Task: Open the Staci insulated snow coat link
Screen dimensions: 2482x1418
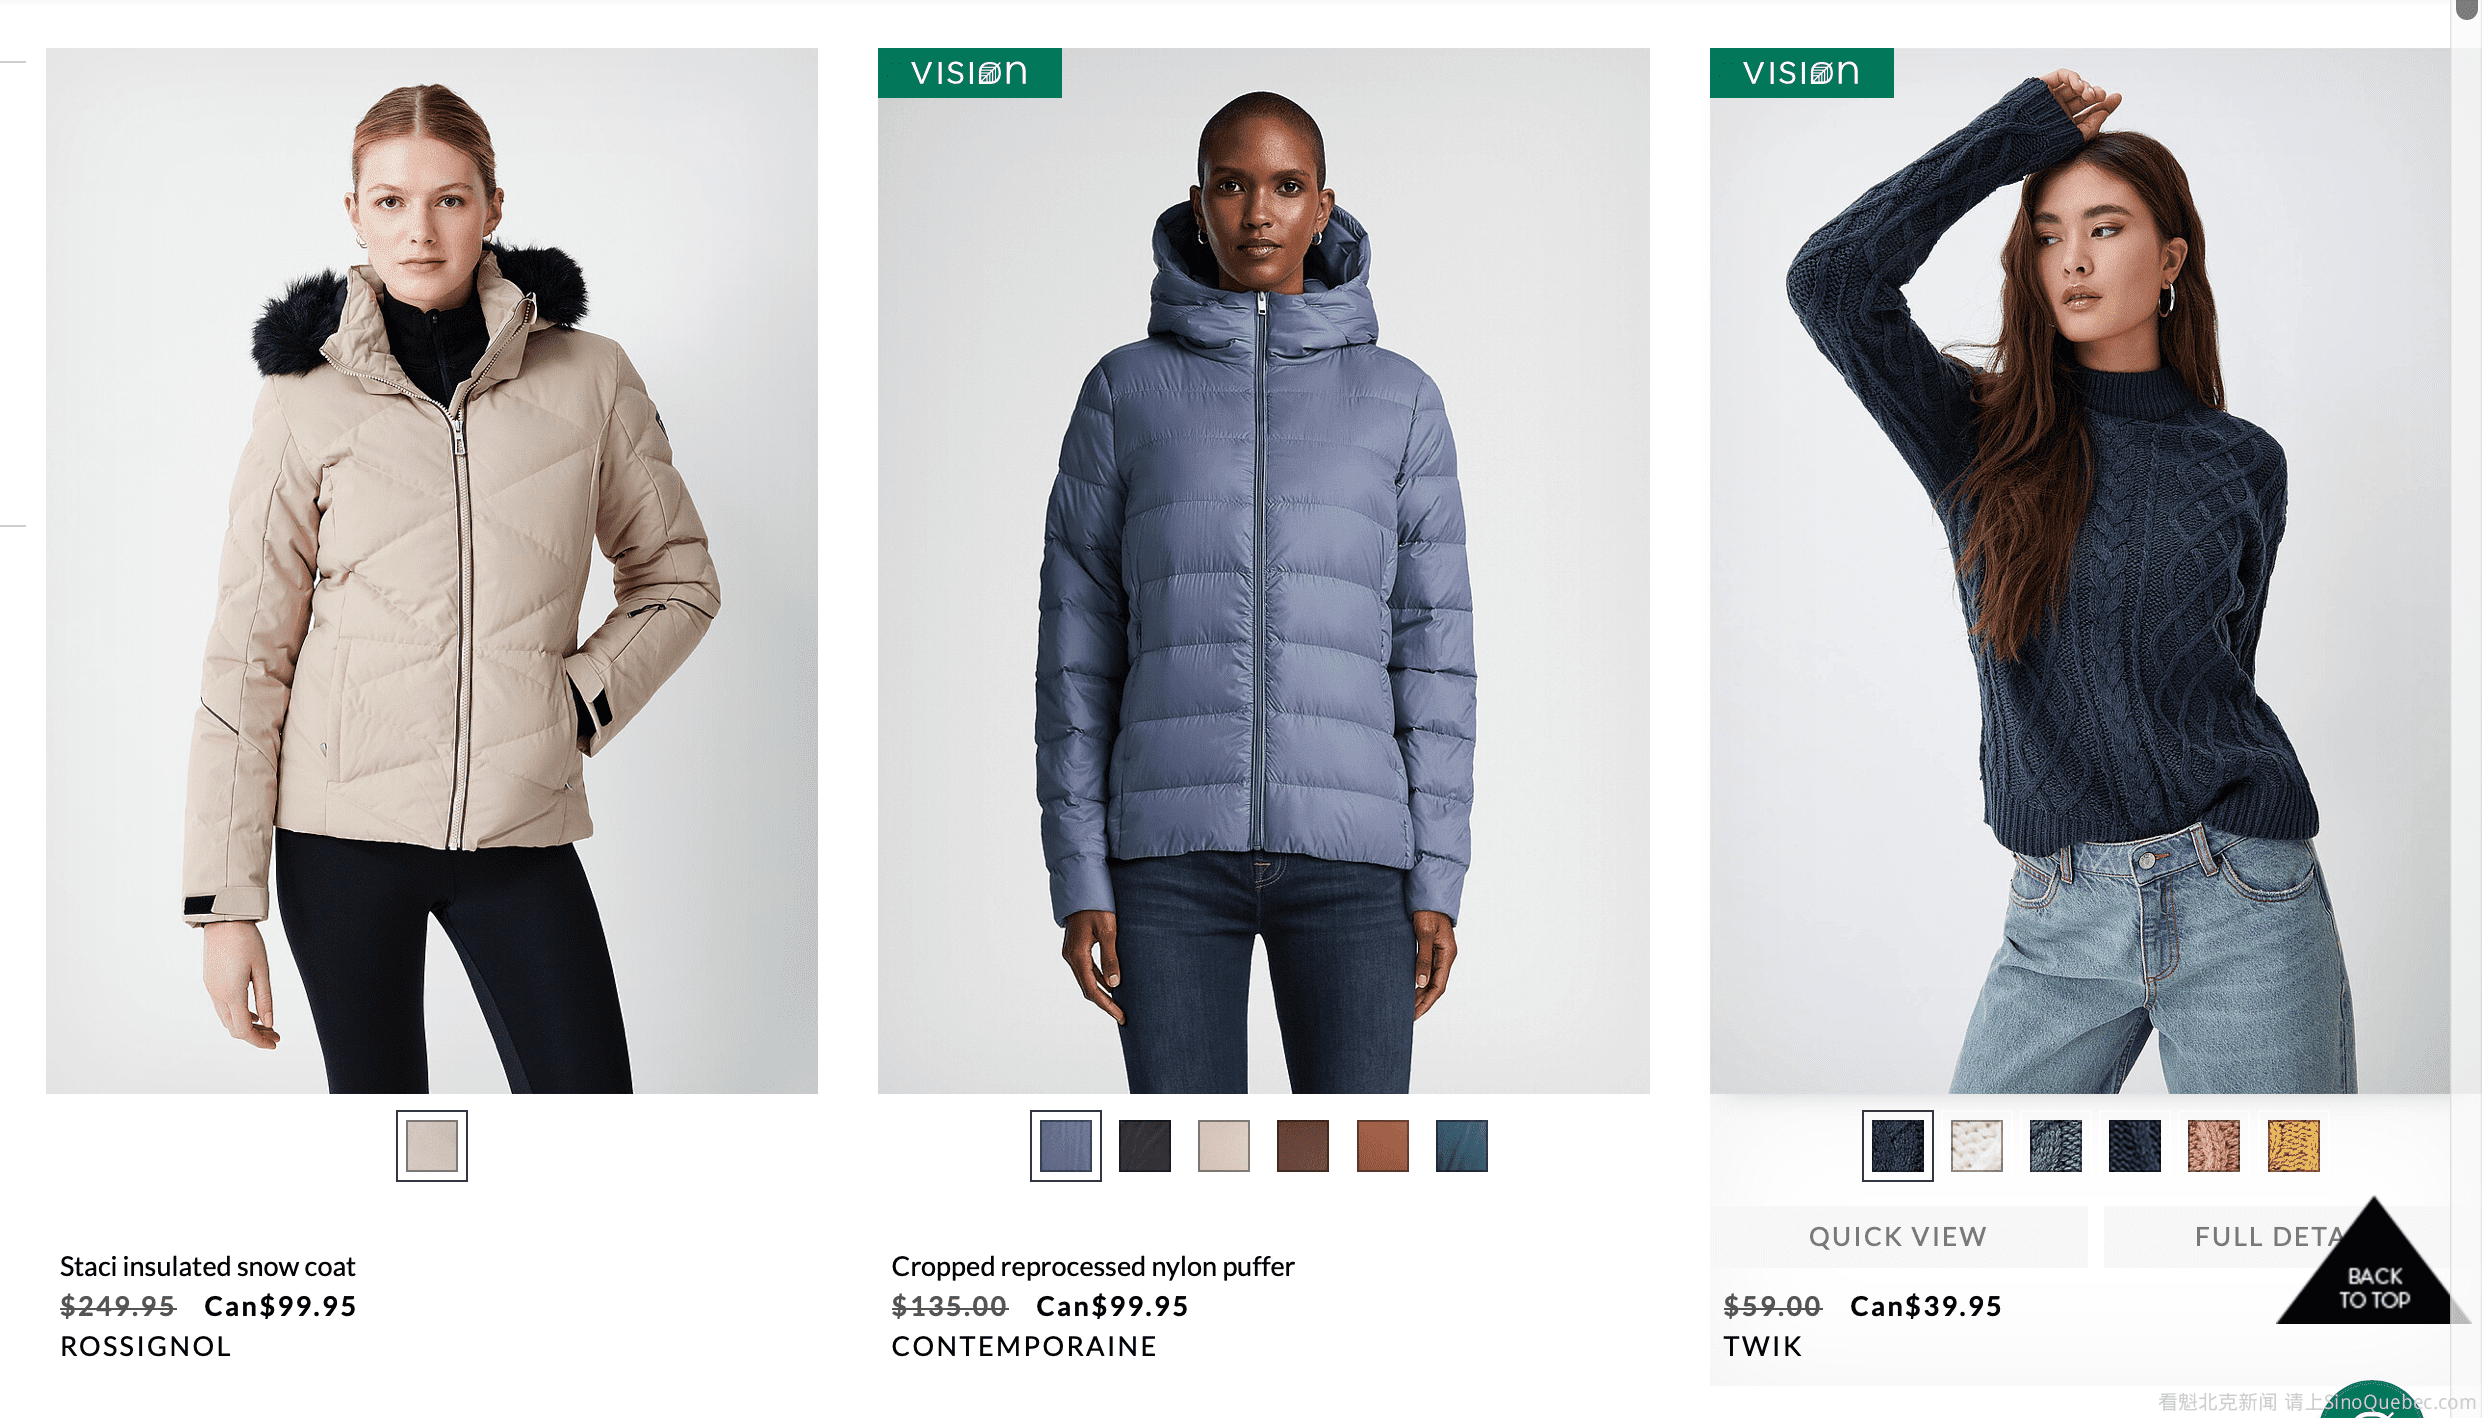Action: coord(207,1267)
